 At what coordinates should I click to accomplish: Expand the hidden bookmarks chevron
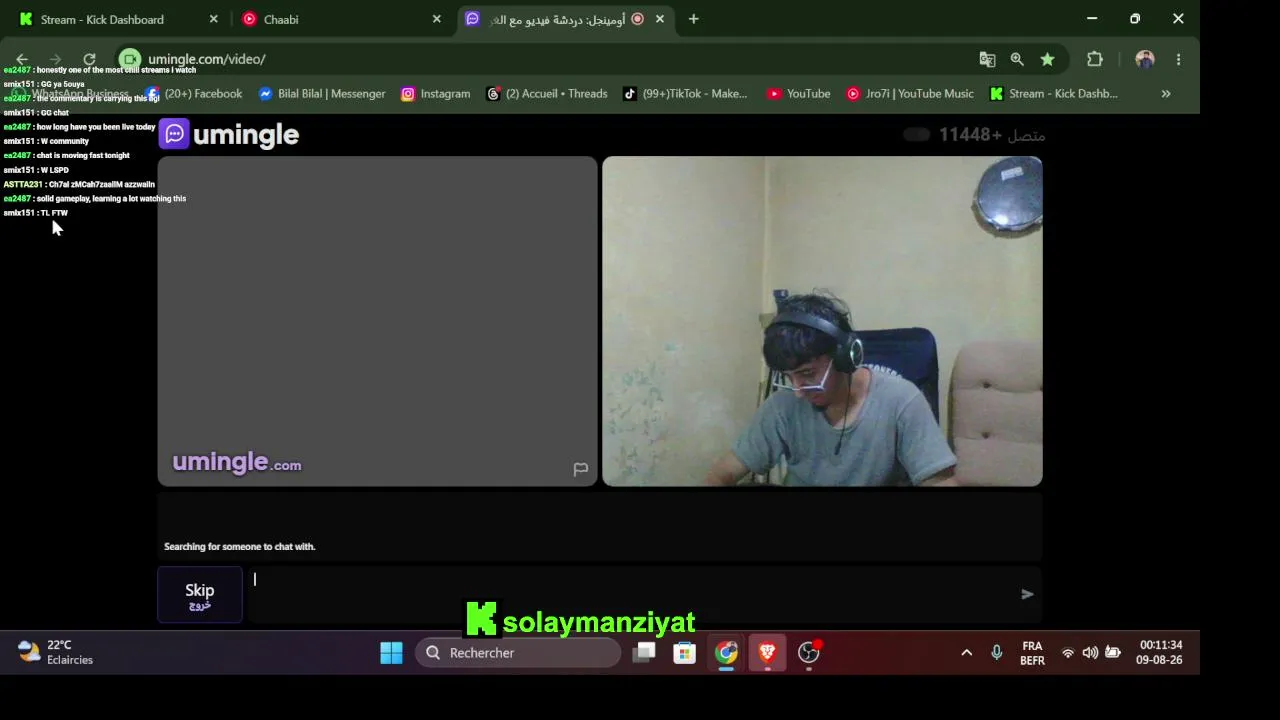point(1166,93)
